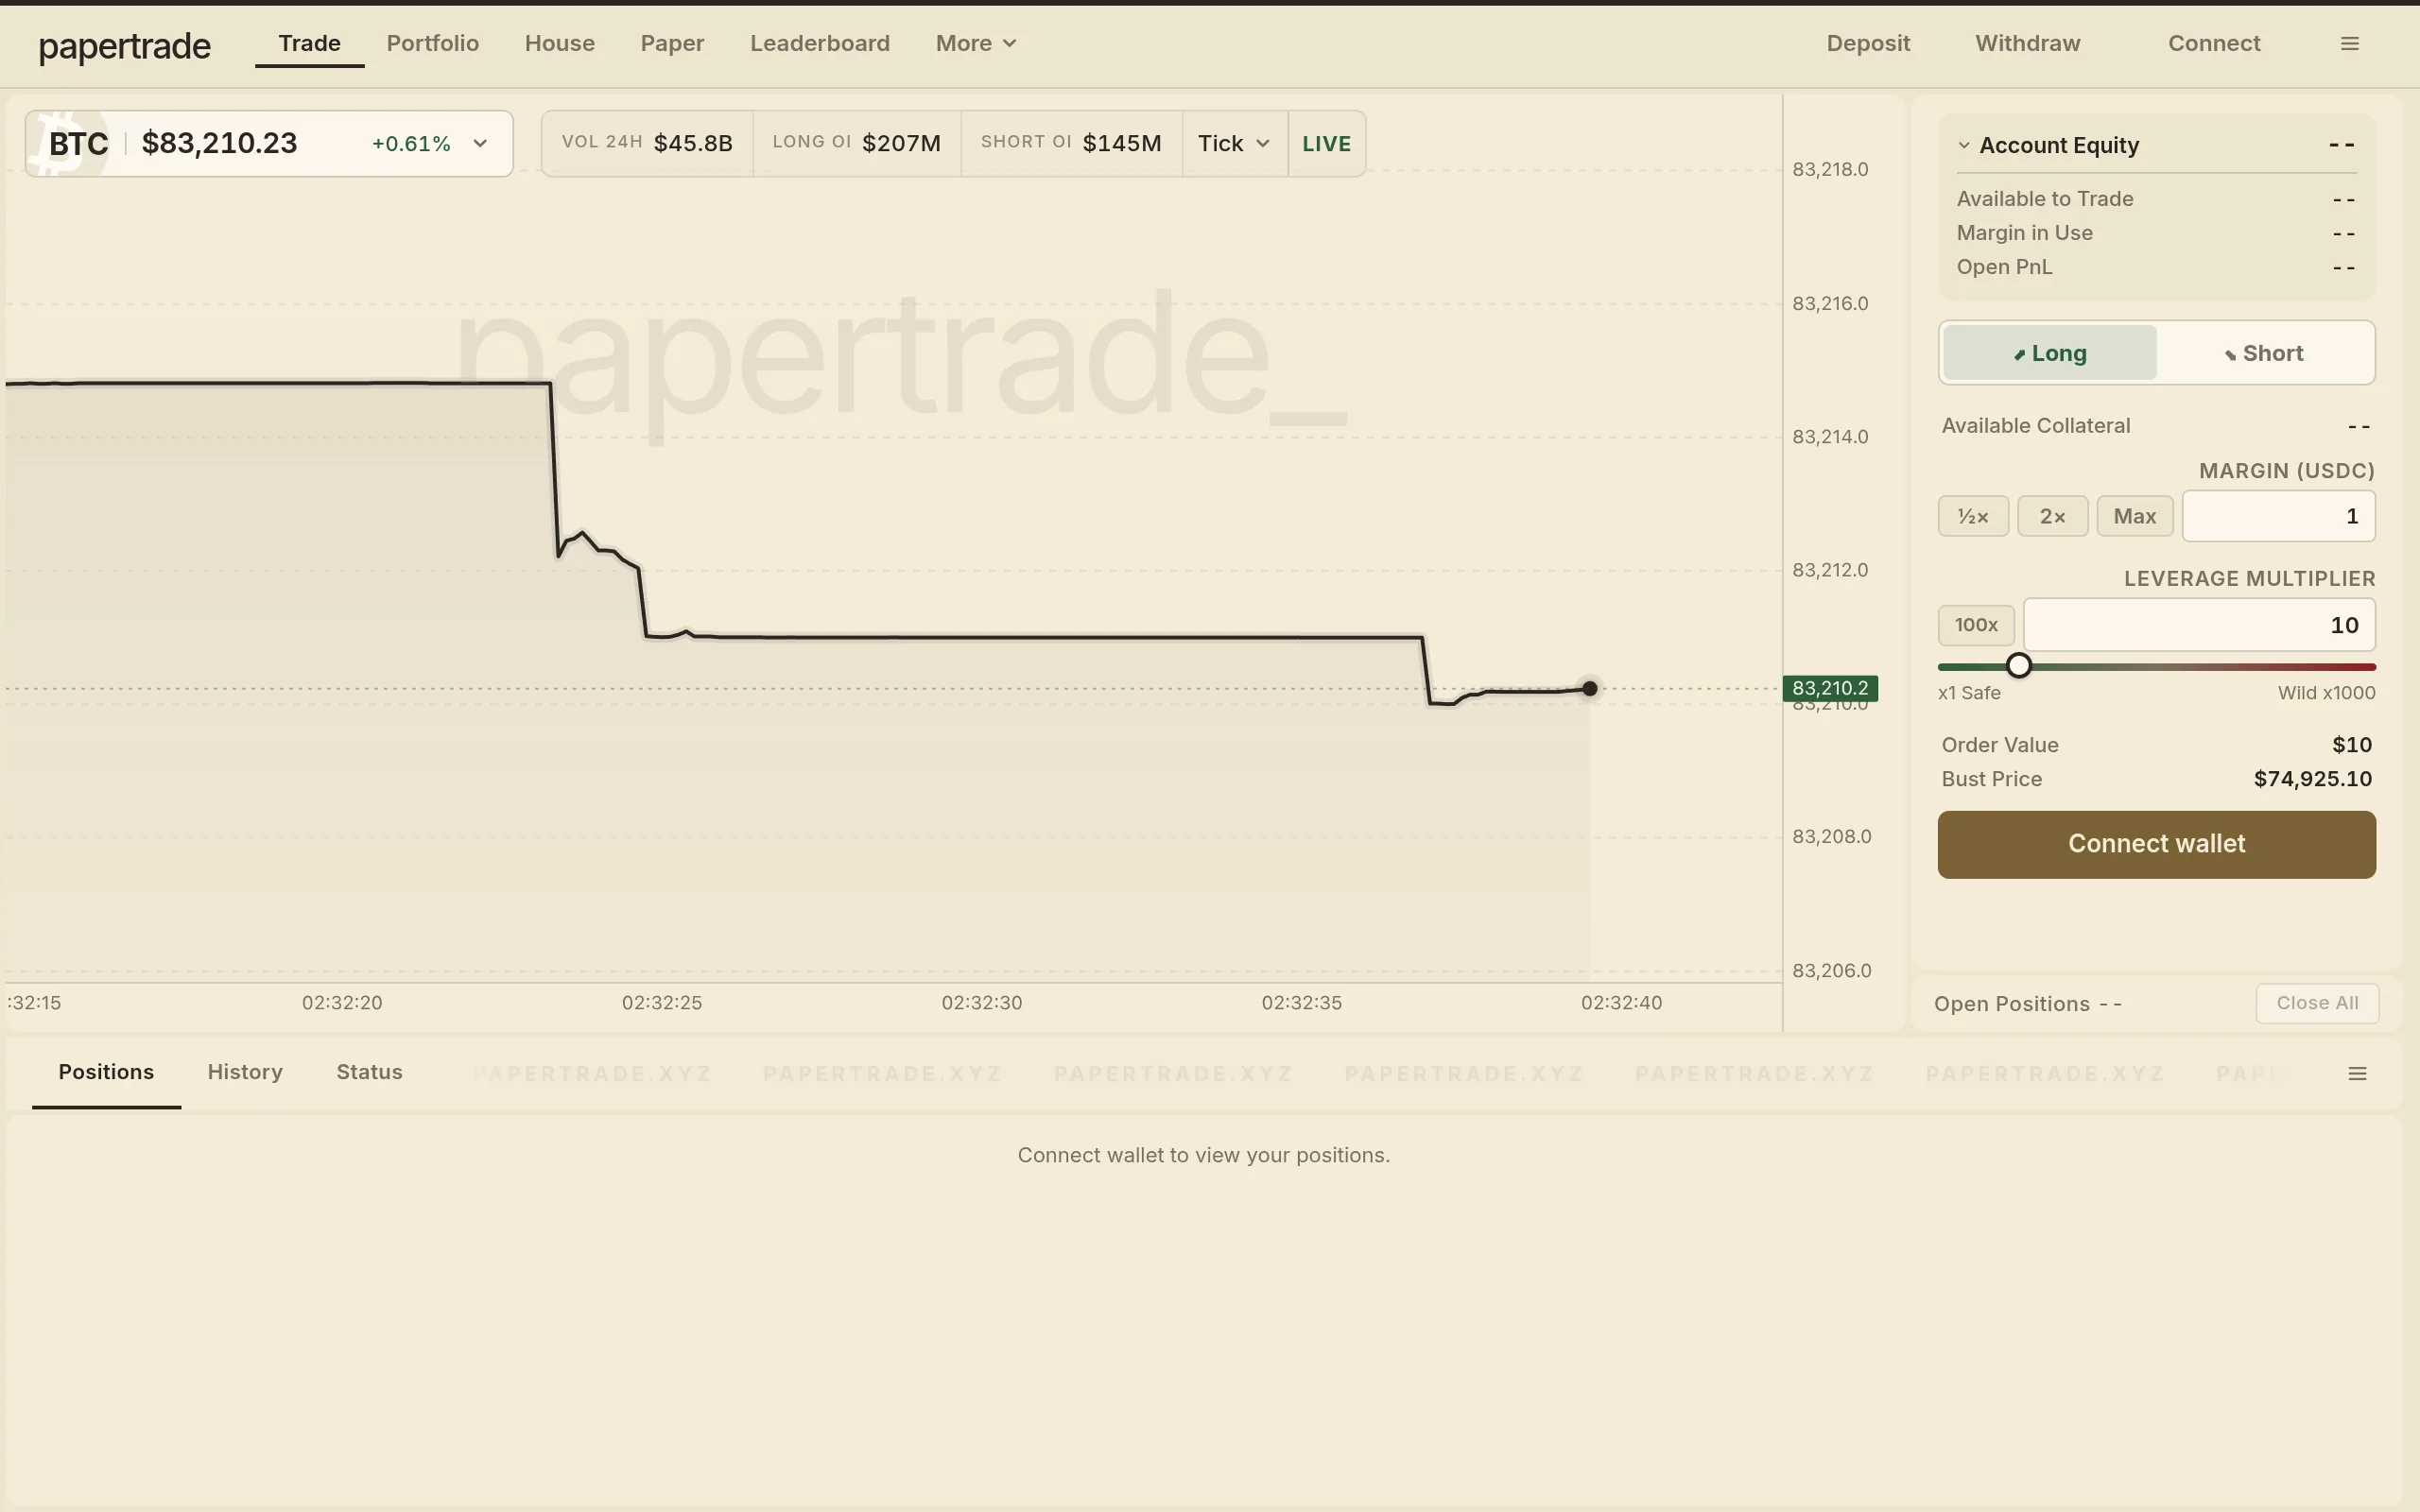Click the 83,216.0 price axis label
Viewport: 2420px width, 1512px height.
1830,303
